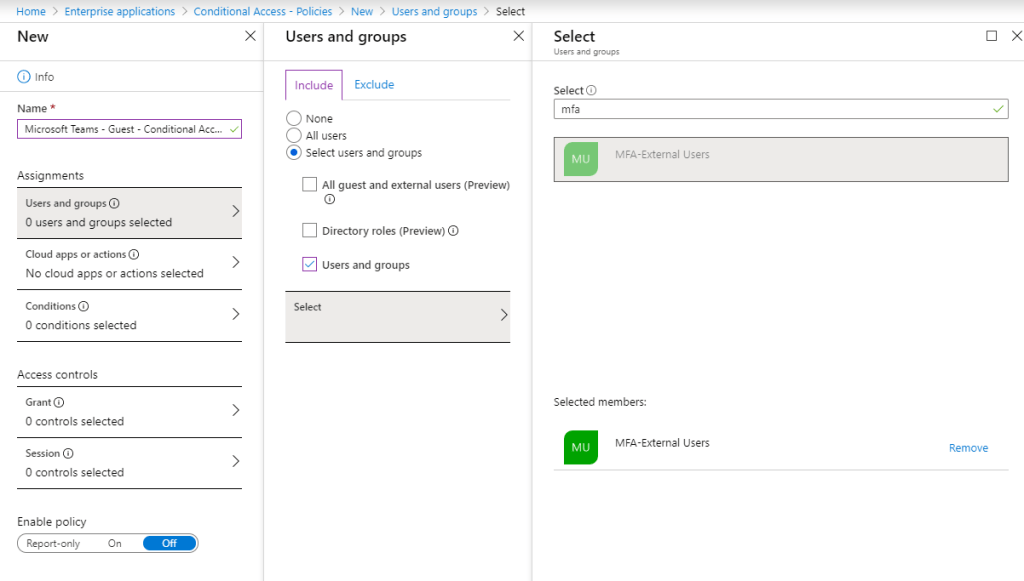This screenshot has height=581, width=1024.
Task: Click the Conditions info icon
Action: click(84, 307)
